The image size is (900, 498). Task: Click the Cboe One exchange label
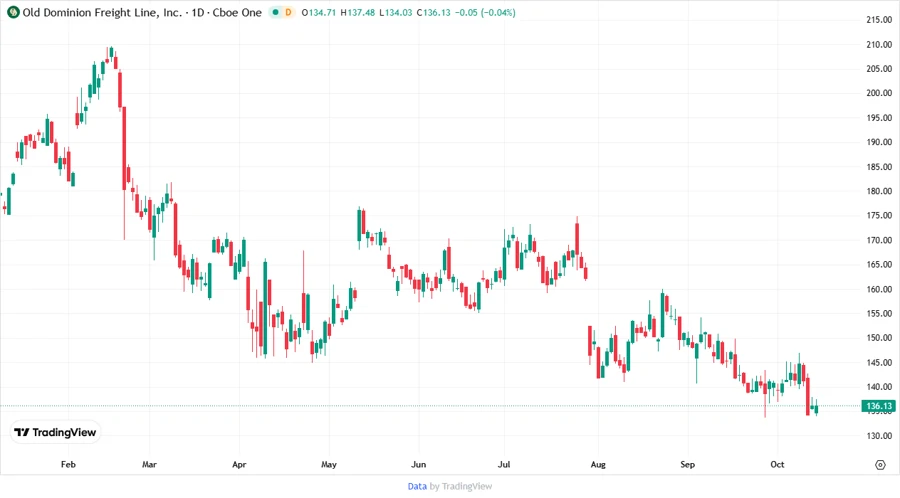coord(237,12)
